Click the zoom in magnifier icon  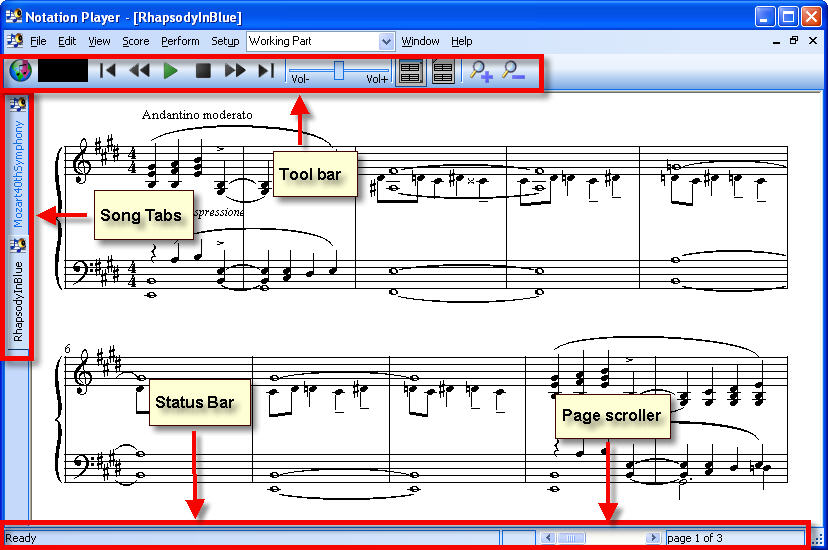(x=481, y=71)
